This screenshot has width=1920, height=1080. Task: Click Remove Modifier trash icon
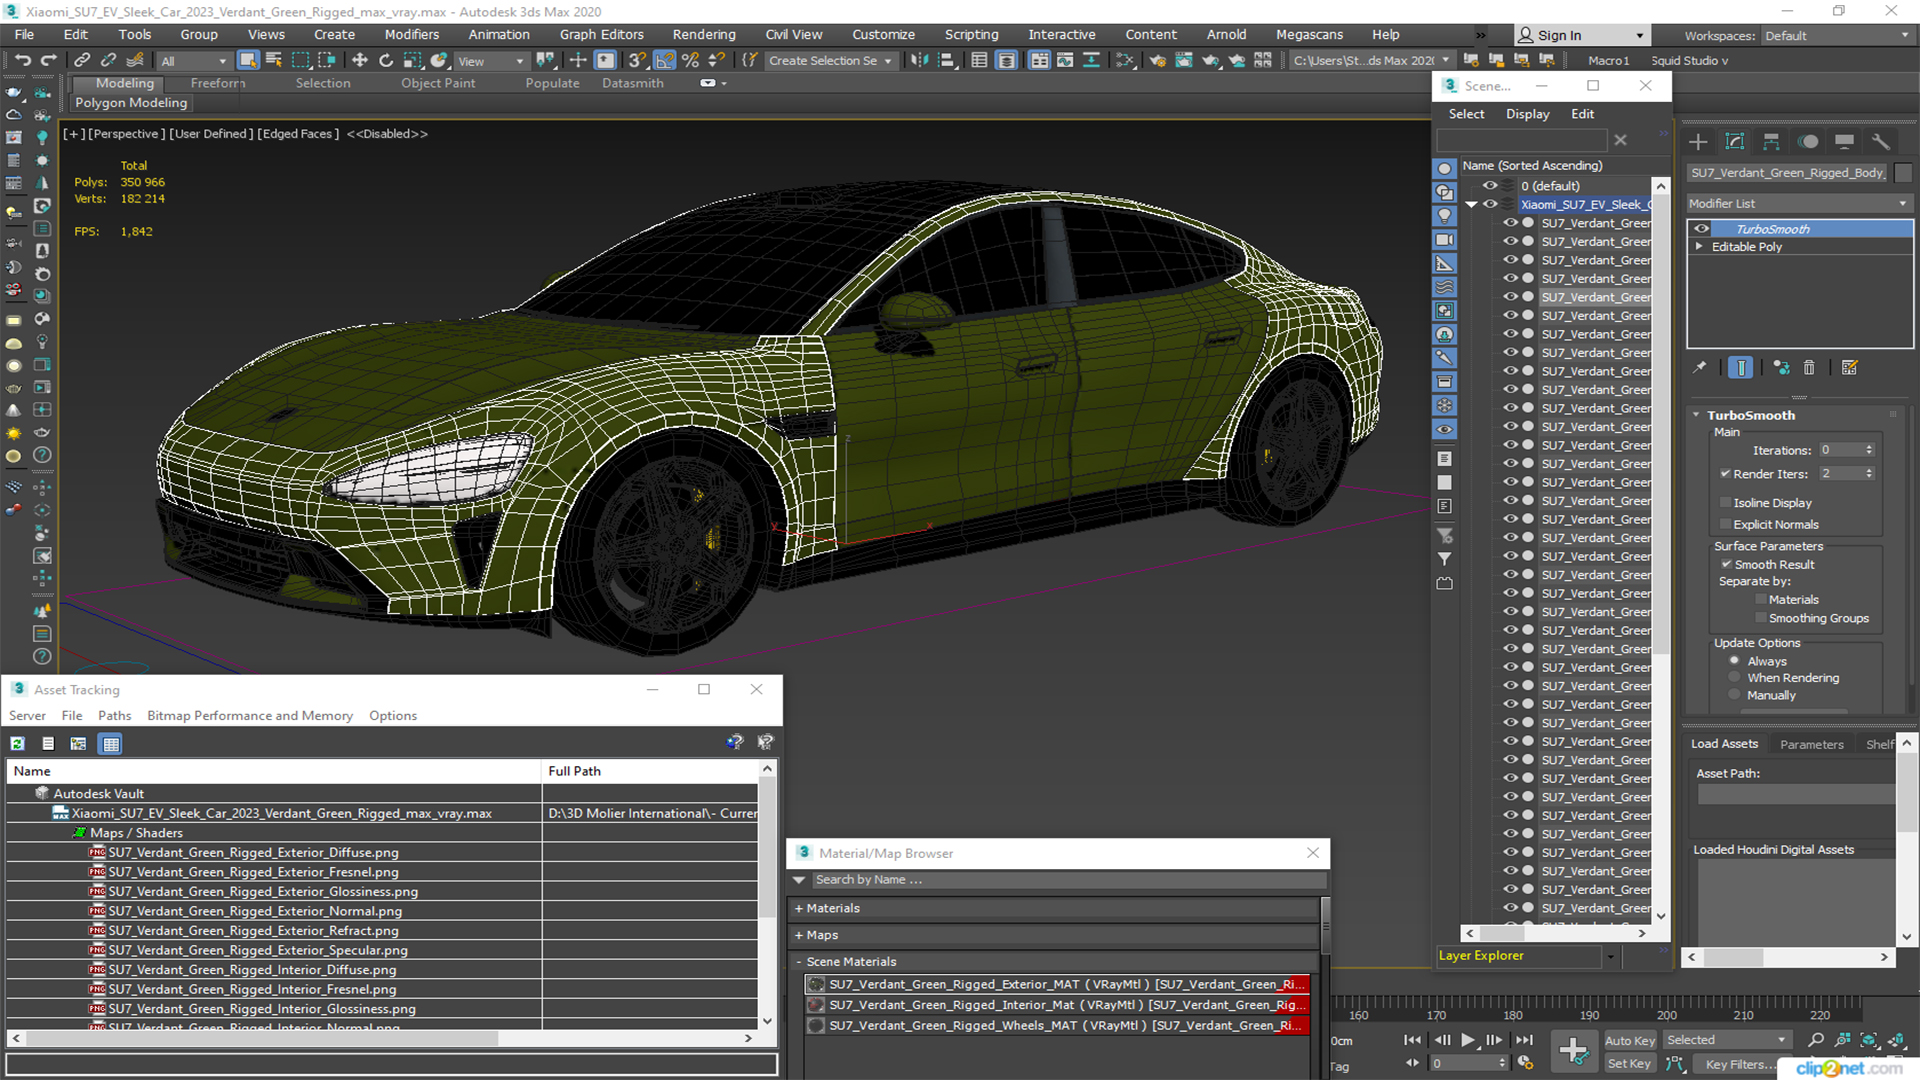point(1809,367)
